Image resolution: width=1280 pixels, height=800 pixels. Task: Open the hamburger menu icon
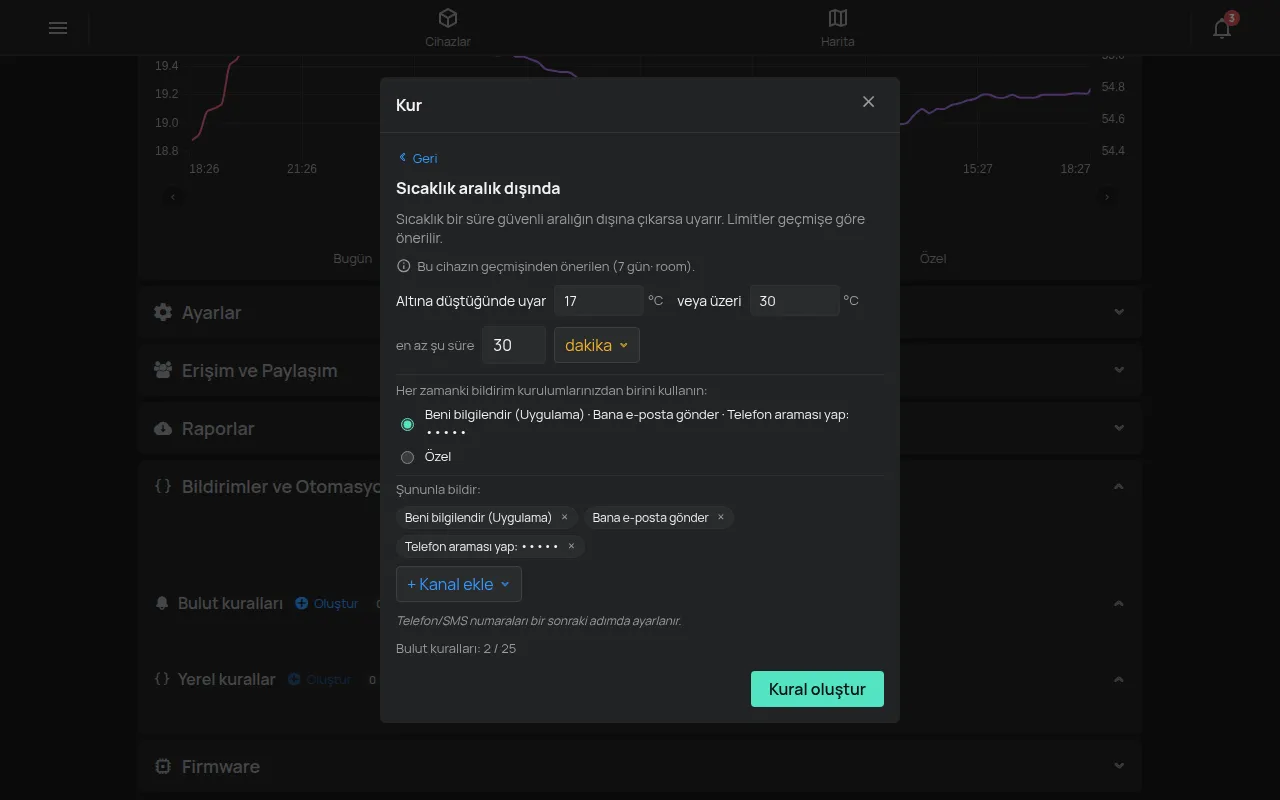pos(58,28)
